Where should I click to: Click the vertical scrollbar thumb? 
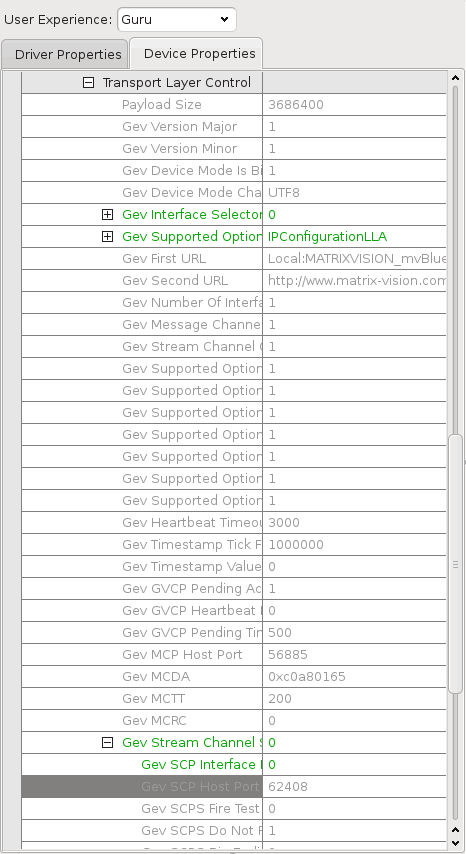tap(456, 564)
